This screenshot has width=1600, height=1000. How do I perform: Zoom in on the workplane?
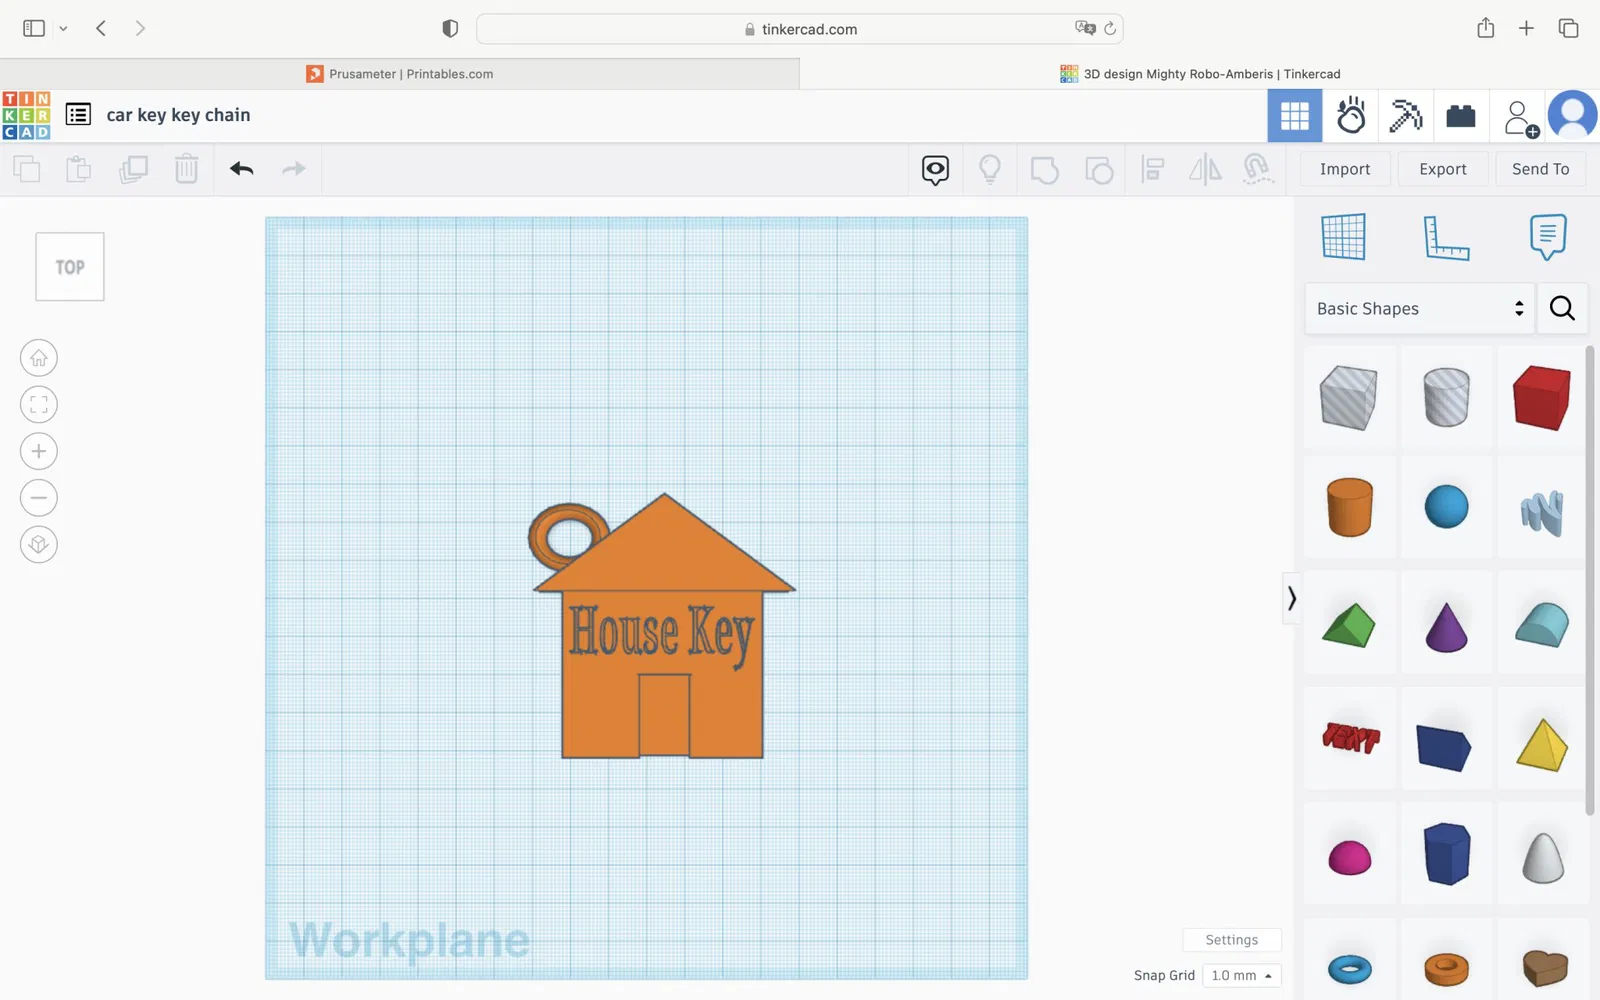[39, 451]
